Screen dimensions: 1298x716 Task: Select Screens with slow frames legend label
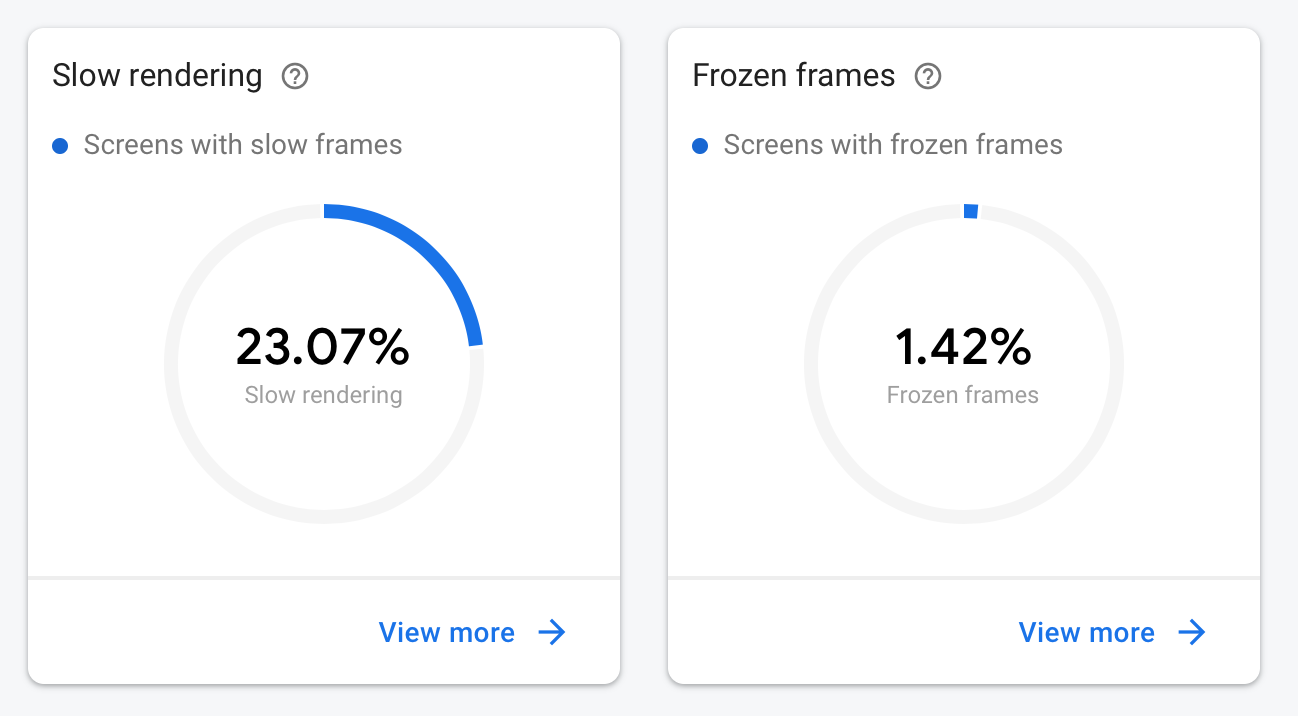[243, 145]
